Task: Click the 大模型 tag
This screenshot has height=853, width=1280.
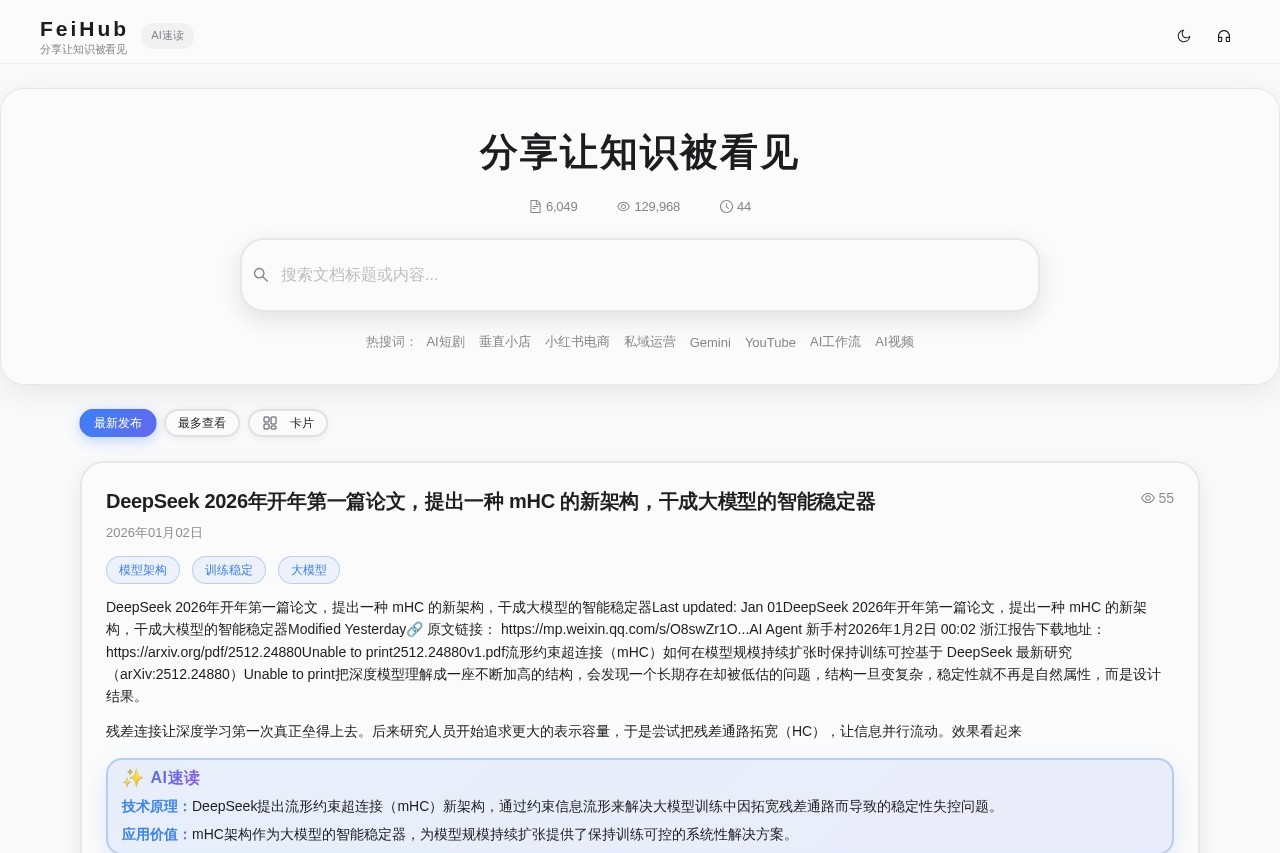Action: 309,570
